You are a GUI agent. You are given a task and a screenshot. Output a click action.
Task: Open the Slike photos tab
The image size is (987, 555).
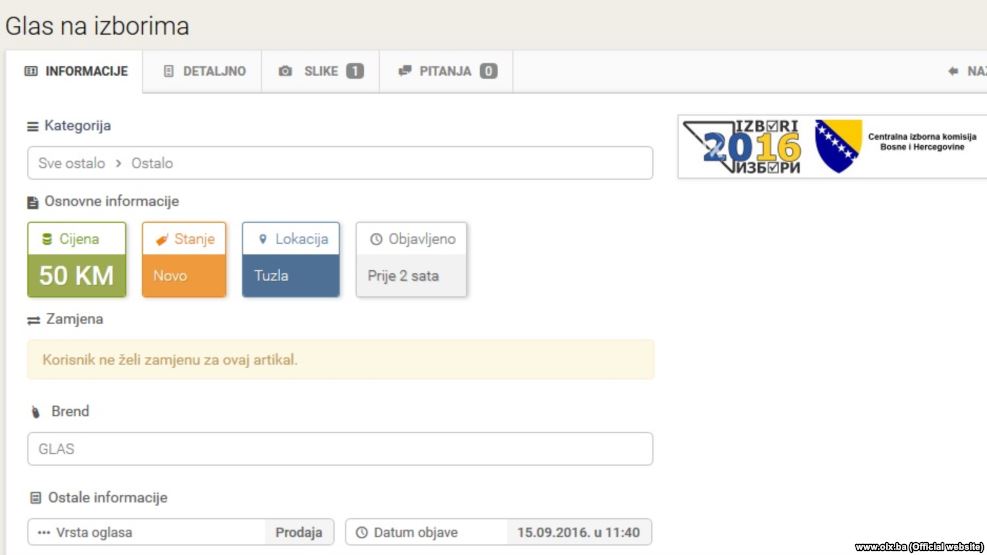320,72
